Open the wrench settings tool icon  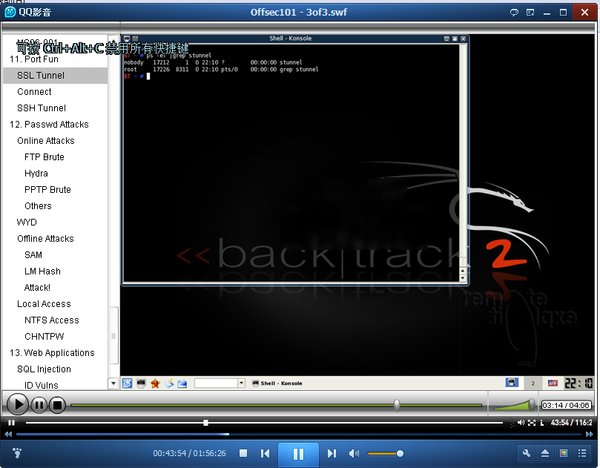(527, 453)
